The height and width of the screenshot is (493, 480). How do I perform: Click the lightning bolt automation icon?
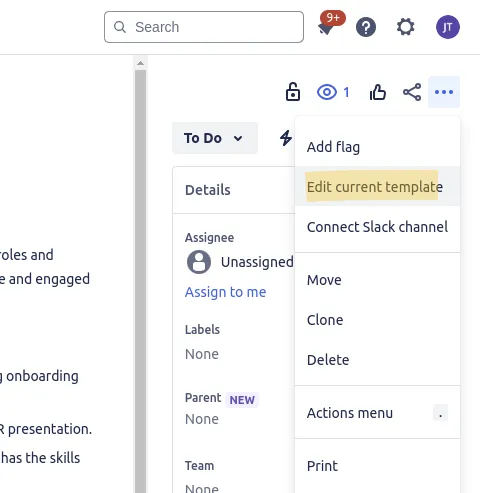pos(286,138)
